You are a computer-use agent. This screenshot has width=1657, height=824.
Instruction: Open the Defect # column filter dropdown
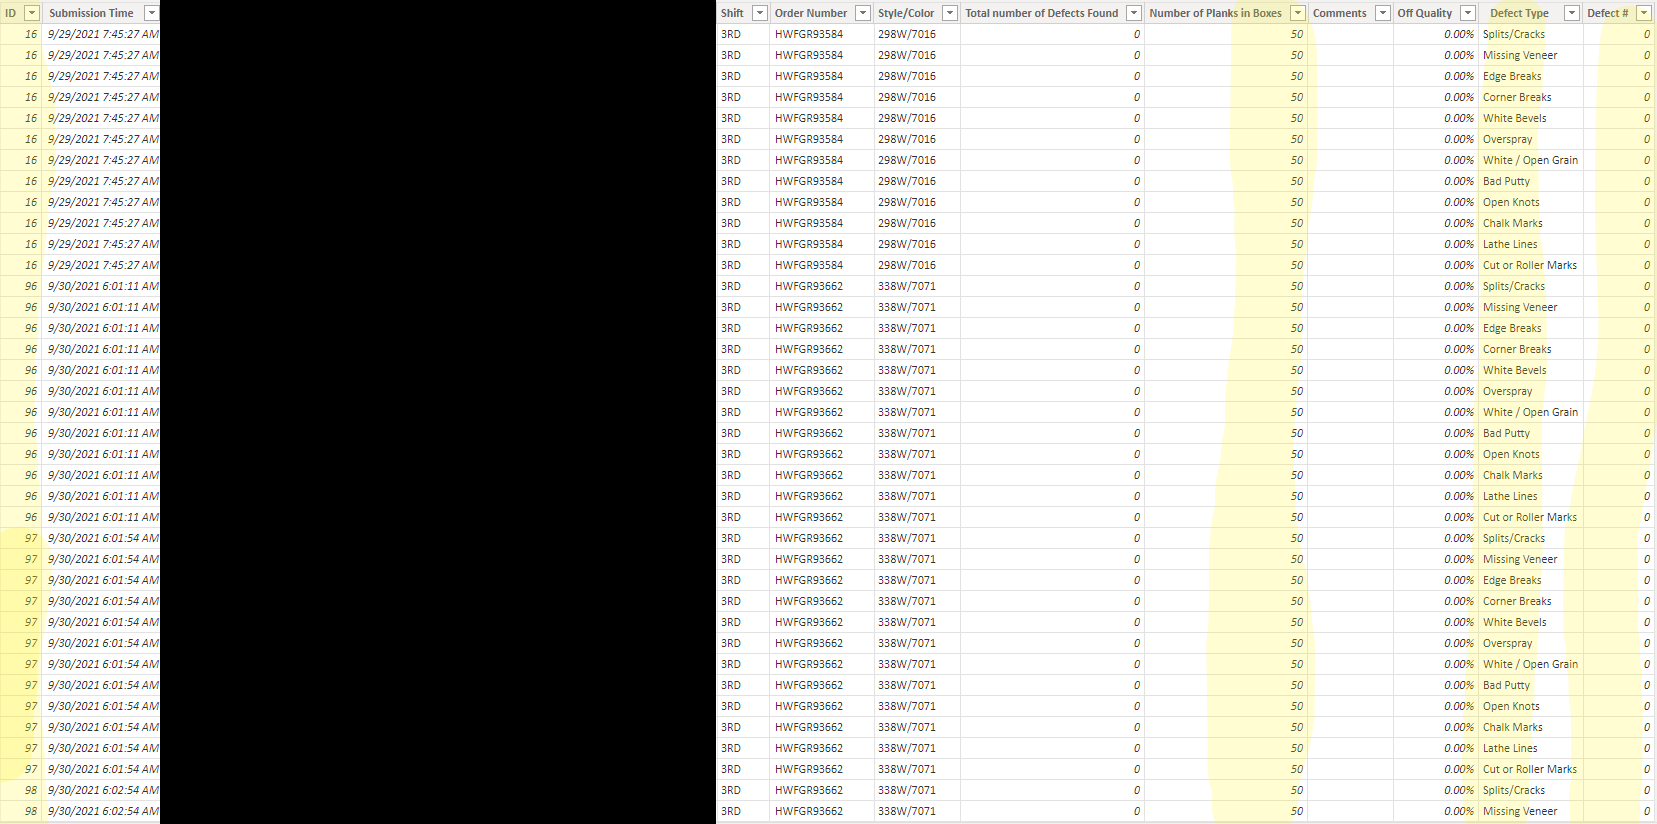1644,13
